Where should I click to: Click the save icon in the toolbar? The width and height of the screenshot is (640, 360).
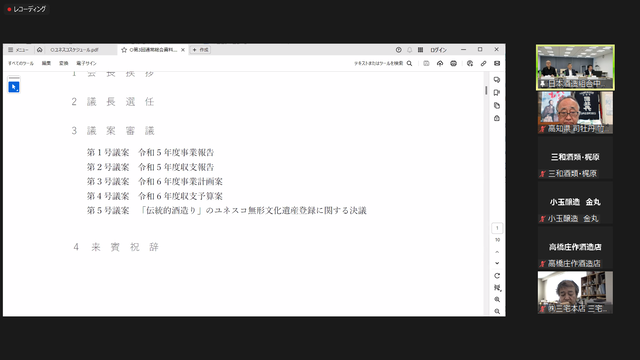pos(426,63)
